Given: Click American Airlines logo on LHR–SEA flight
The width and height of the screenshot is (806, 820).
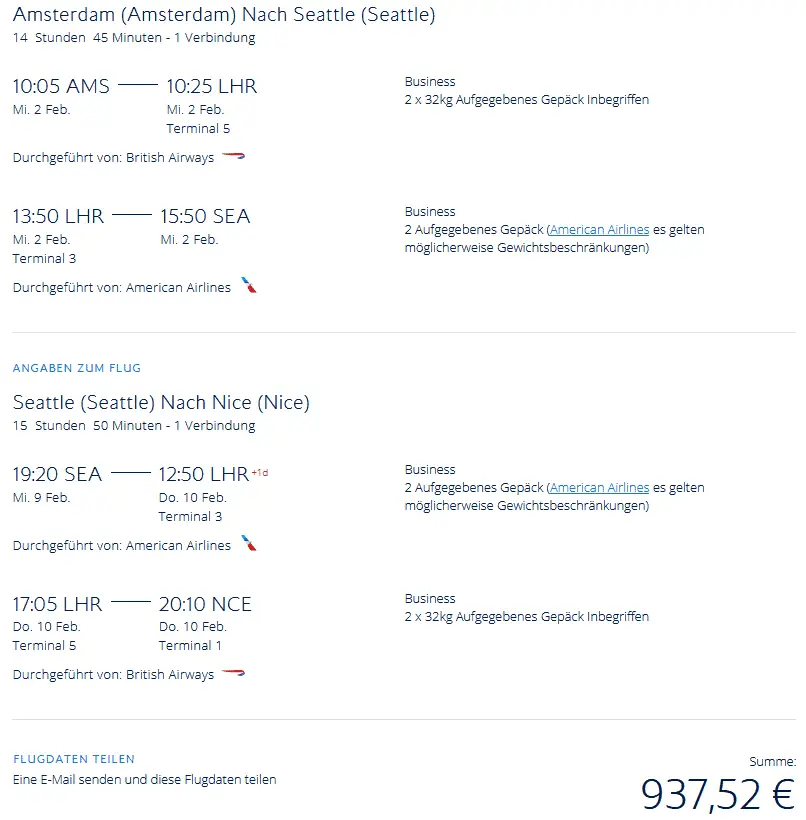Looking at the screenshot, I should (249, 286).
